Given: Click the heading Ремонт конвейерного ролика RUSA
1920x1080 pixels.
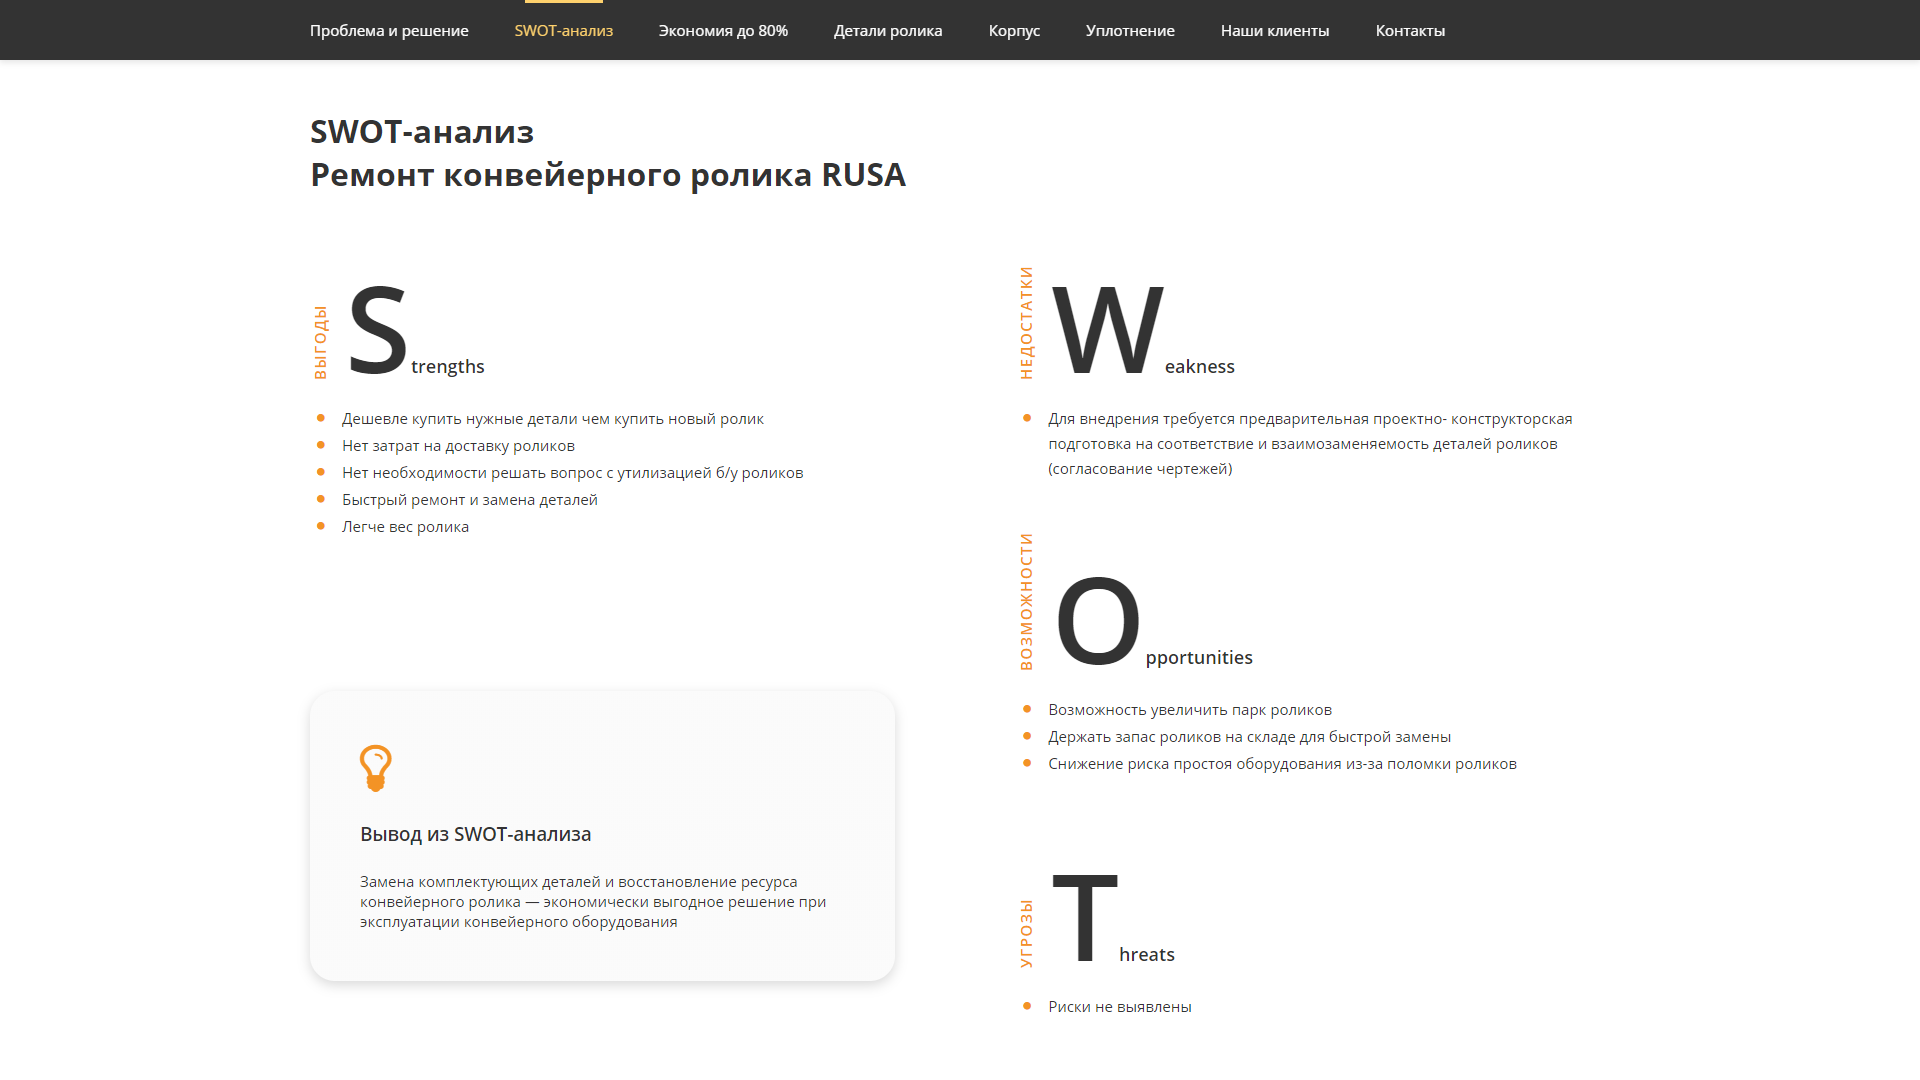Looking at the screenshot, I should pos(608,175).
